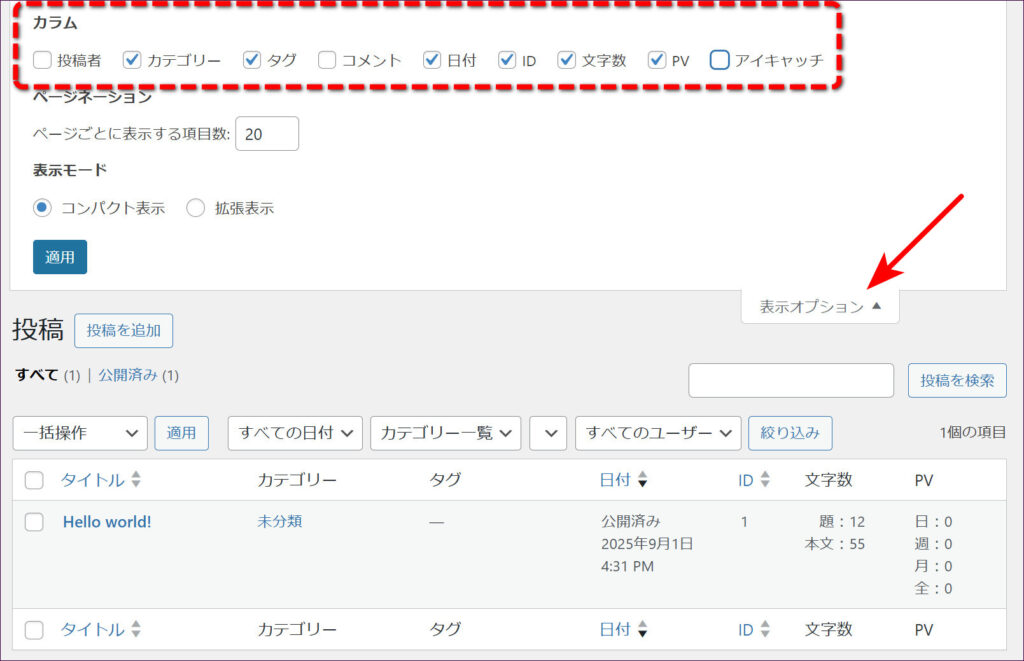Show すべて posts filter
Viewport: 1024px width, 661px height.
(x=37, y=375)
